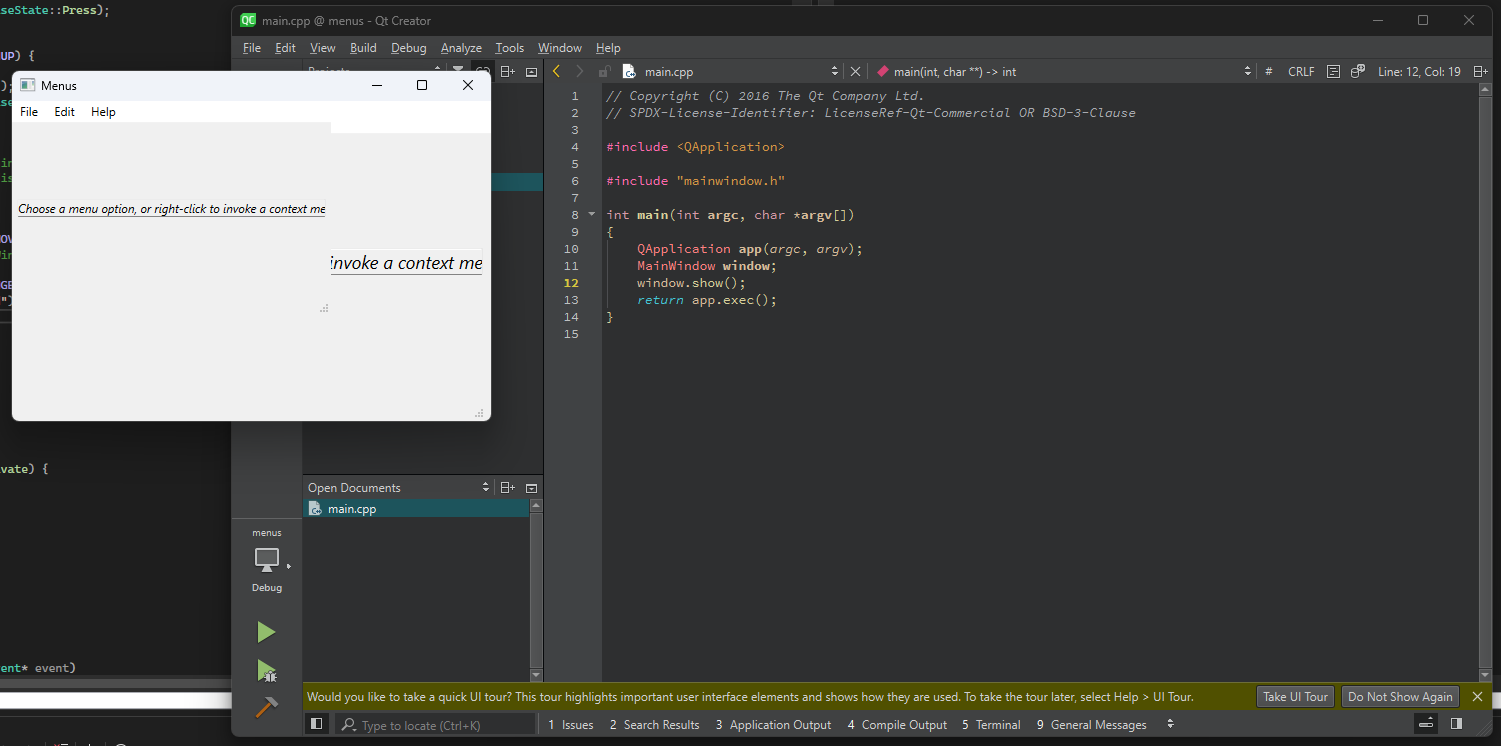Image resolution: width=1501 pixels, height=746 pixels.
Task: Run the menus project with green arrow
Action: [x=266, y=632]
